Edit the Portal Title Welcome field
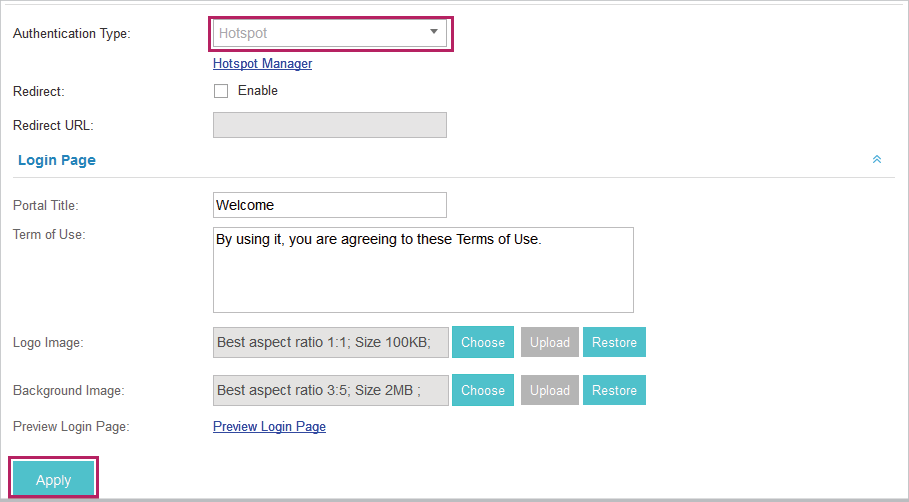909x502 pixels. click(330, 205)
